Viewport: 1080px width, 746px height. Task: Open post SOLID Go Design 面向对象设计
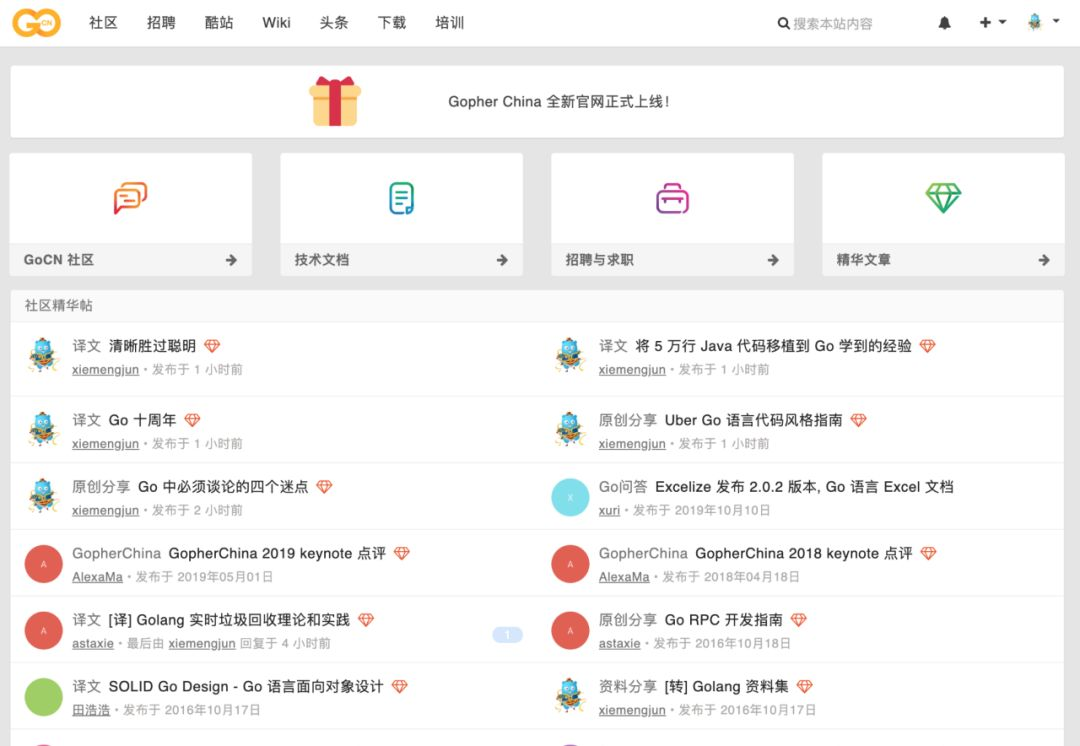(x=246, y=687)
